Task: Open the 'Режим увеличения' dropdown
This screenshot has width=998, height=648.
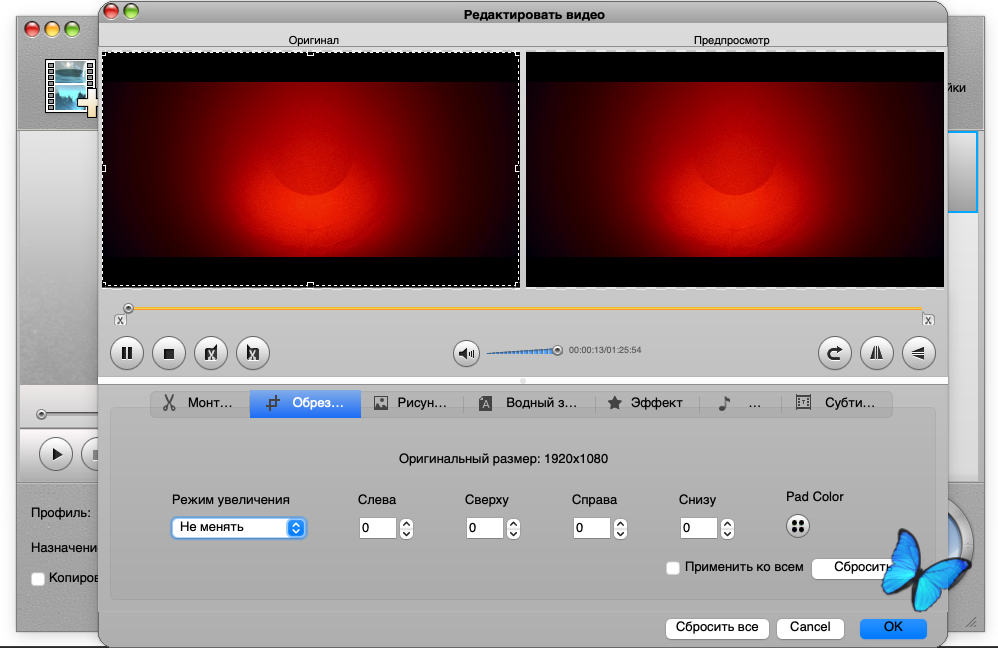Action: tap(238, 527)
